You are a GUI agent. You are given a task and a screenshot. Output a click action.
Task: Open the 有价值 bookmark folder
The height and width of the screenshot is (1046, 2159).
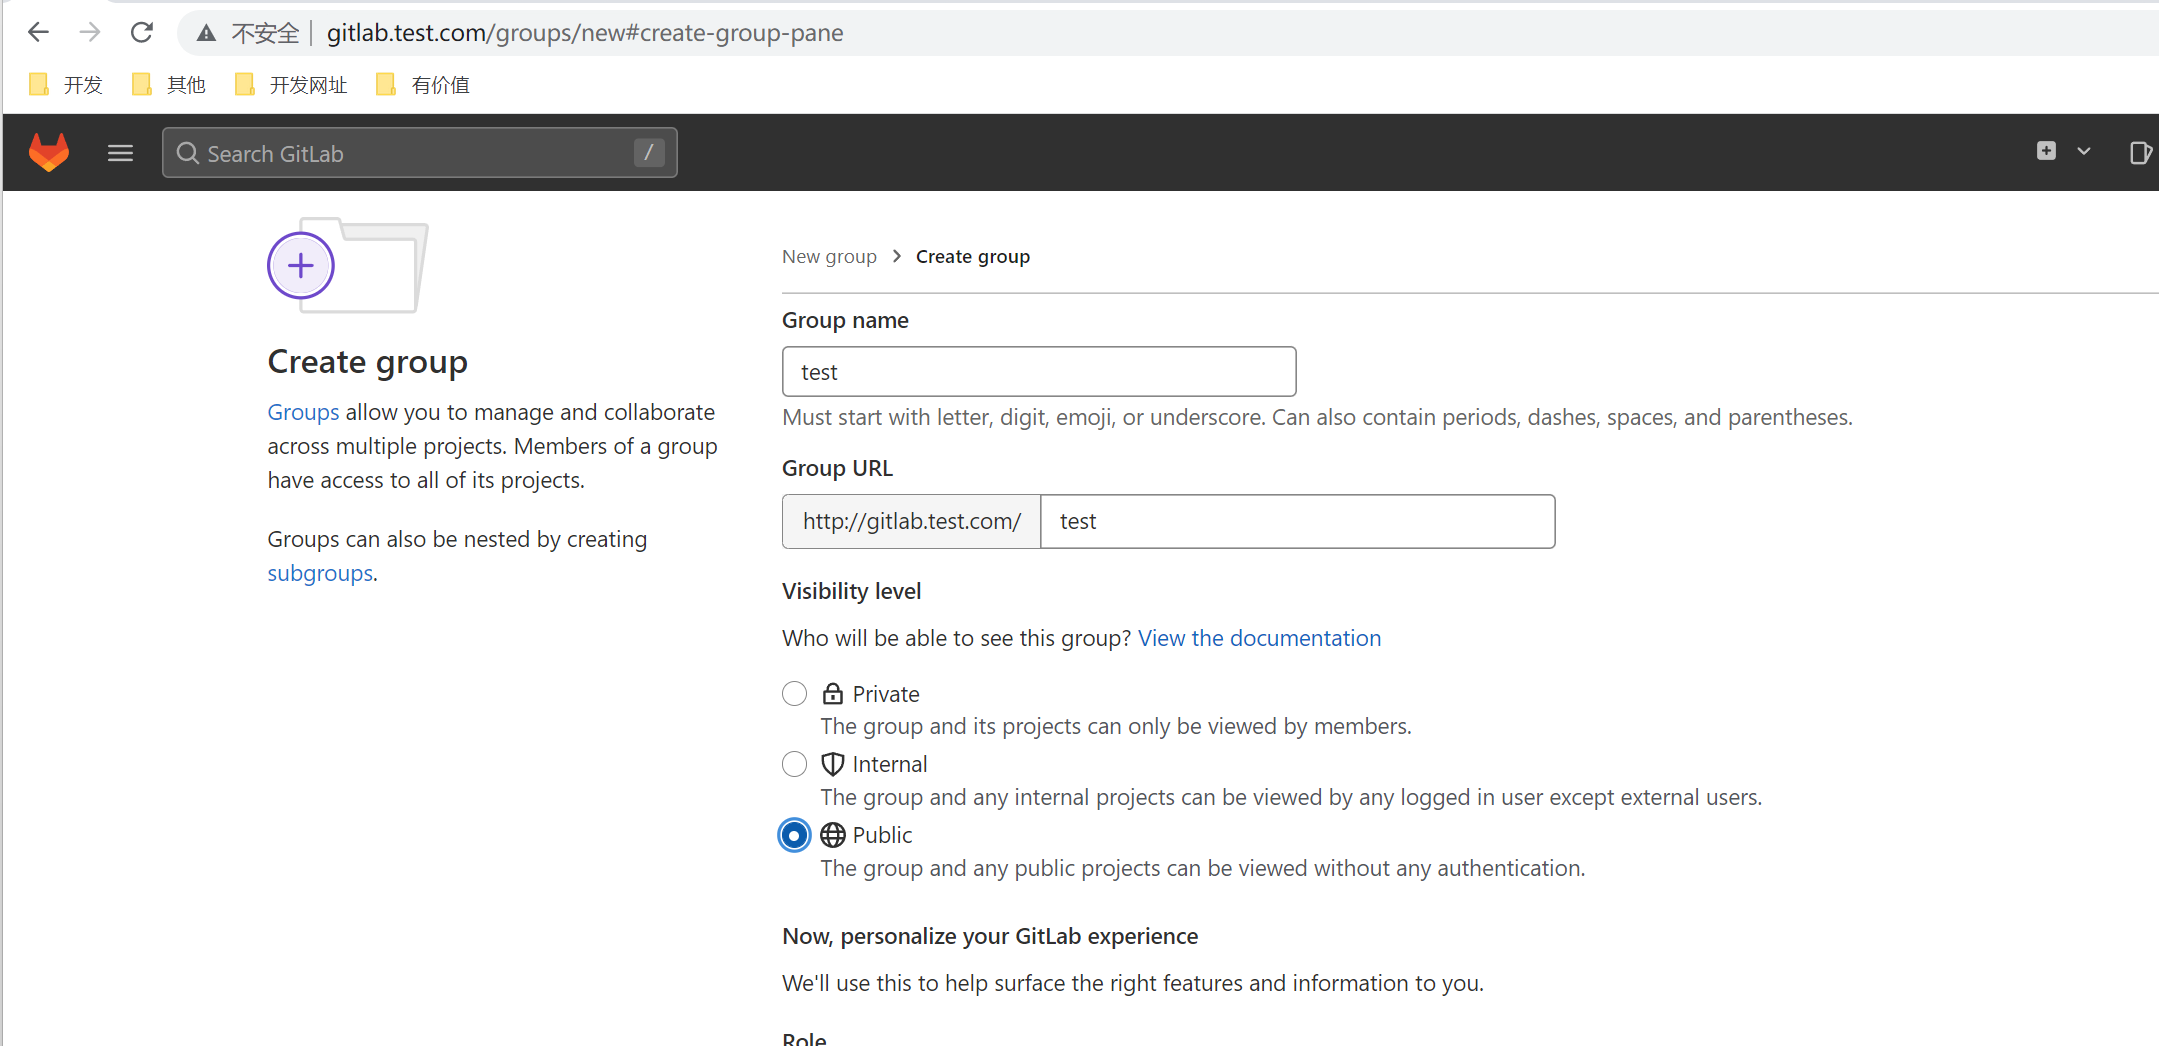423,85
